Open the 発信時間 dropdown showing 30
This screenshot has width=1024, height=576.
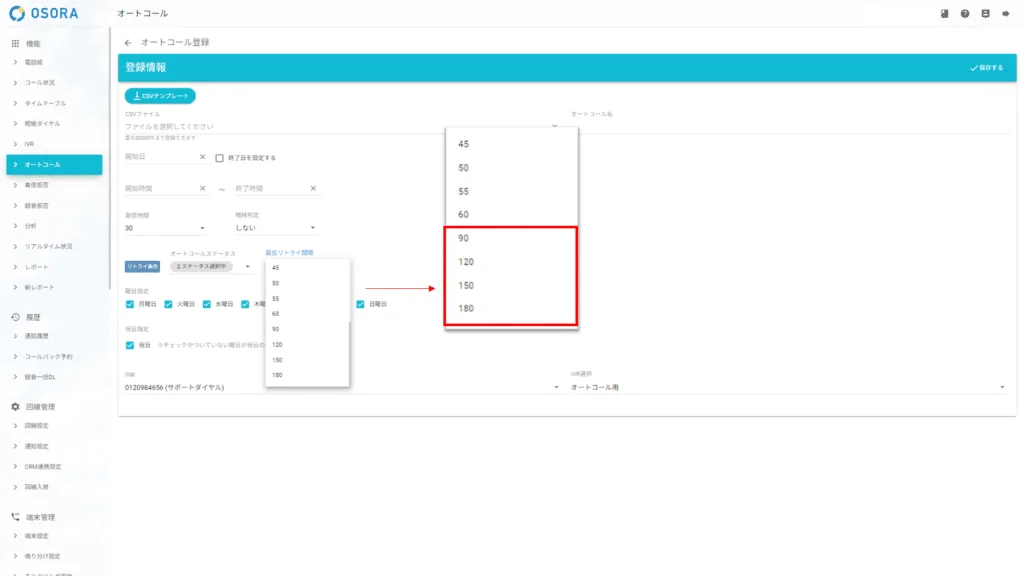pyautogui.click(x=165, y=228)
